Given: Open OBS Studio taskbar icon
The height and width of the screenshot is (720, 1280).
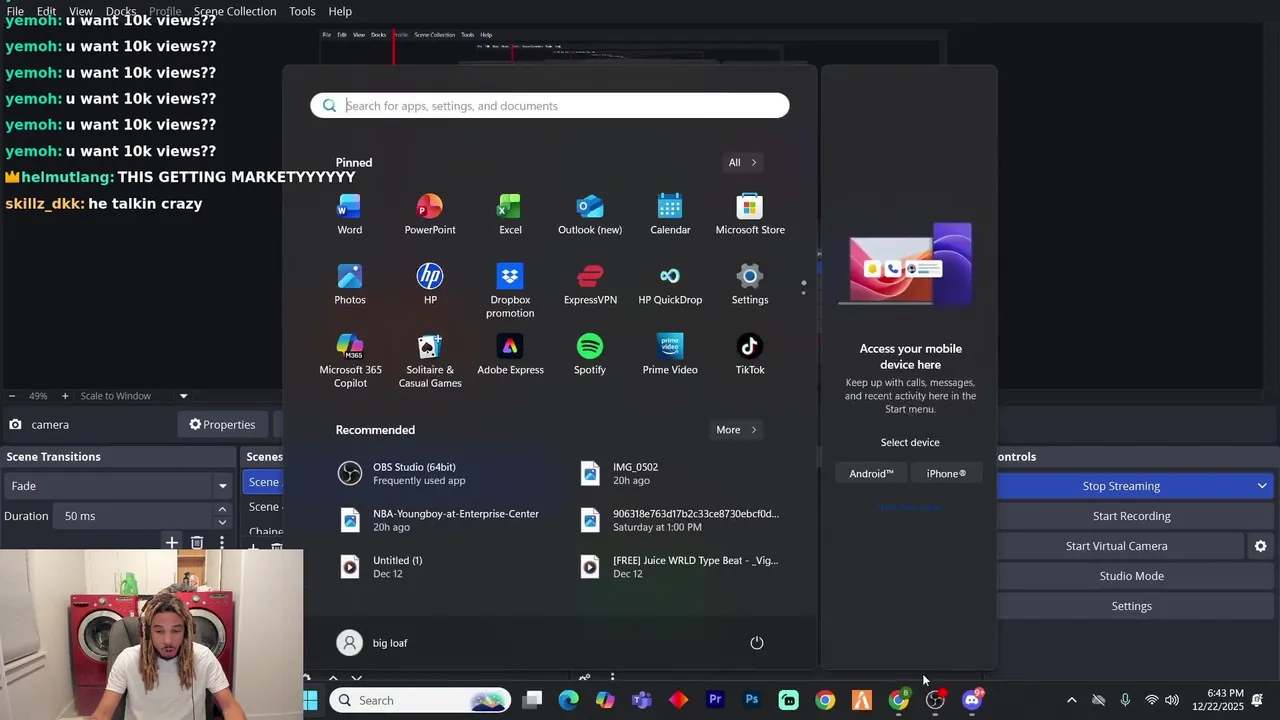Looking at the screenshot, I should click(x=935, y=700).
